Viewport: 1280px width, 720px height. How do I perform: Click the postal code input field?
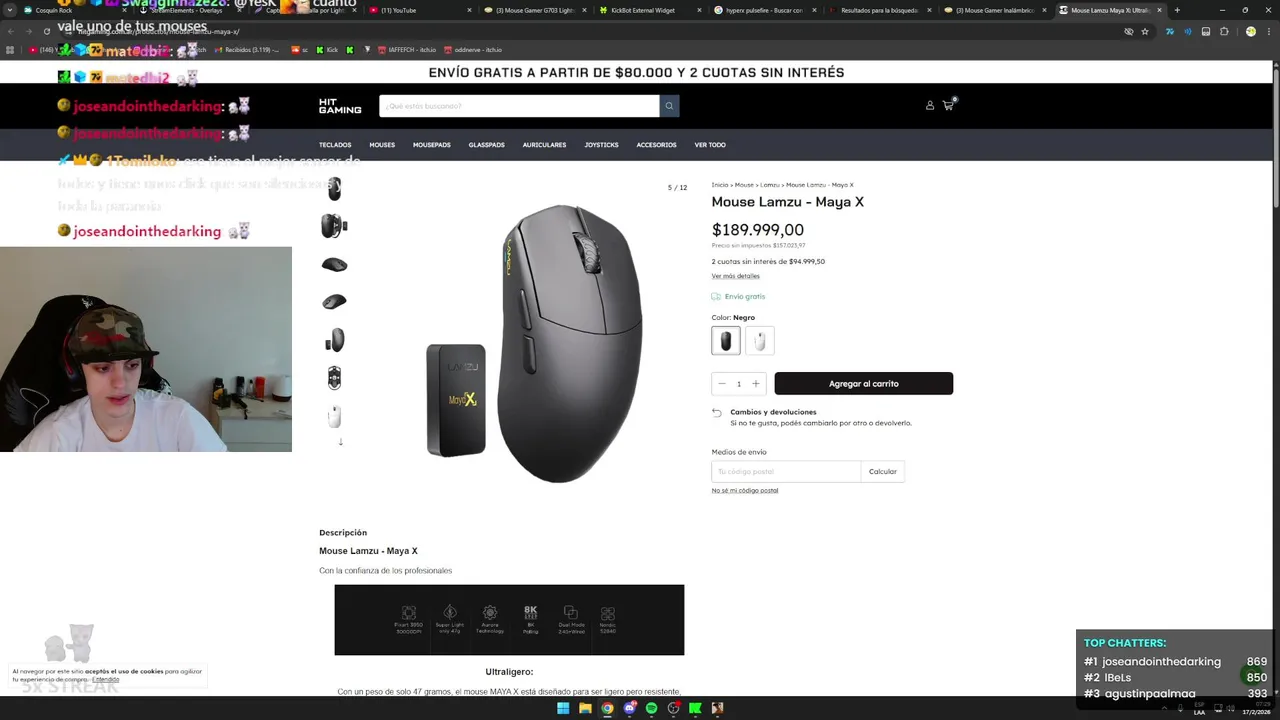tap(786, 471)
